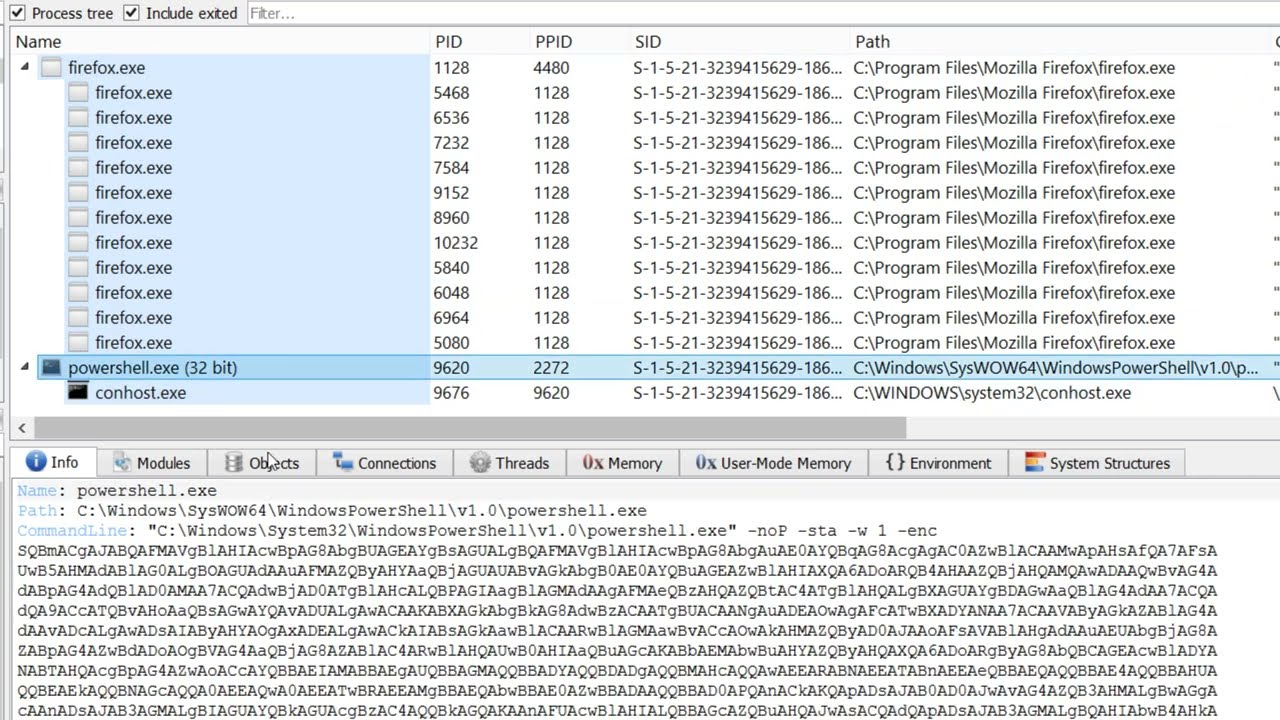Collapse the powershell.exe process tree
Screen dimensions: 1280x720
point(25,368)
